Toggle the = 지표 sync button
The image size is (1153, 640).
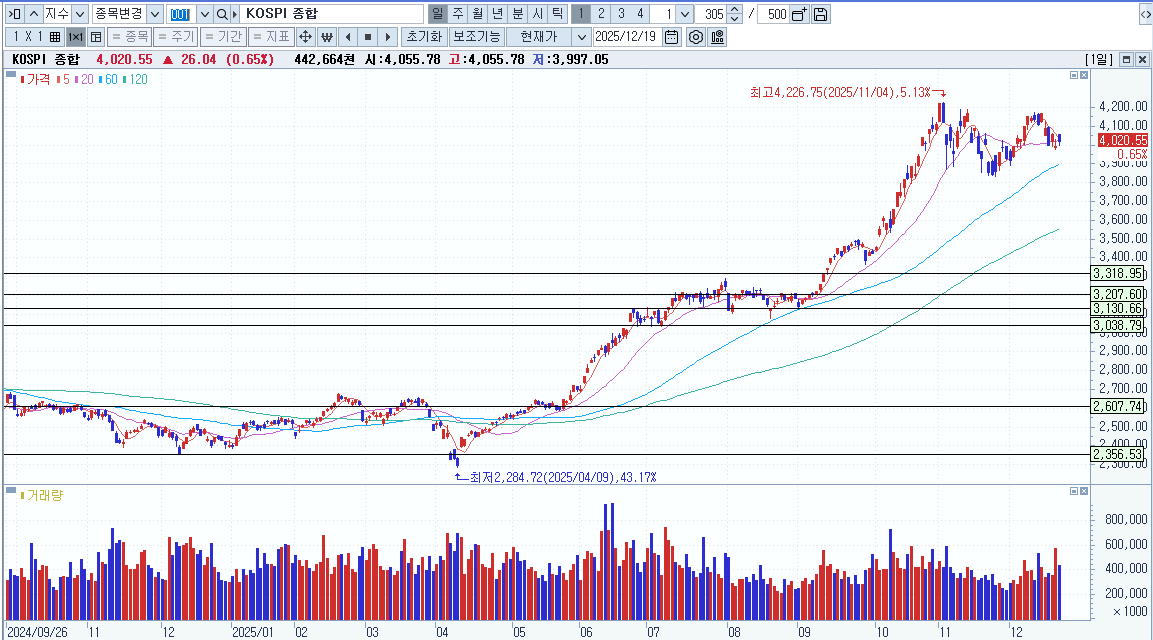(271, 37)
